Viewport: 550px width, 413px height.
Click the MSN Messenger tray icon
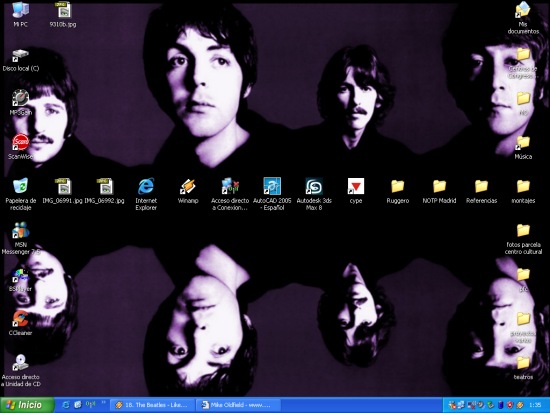pyautogui.click(x=452, y=405)
